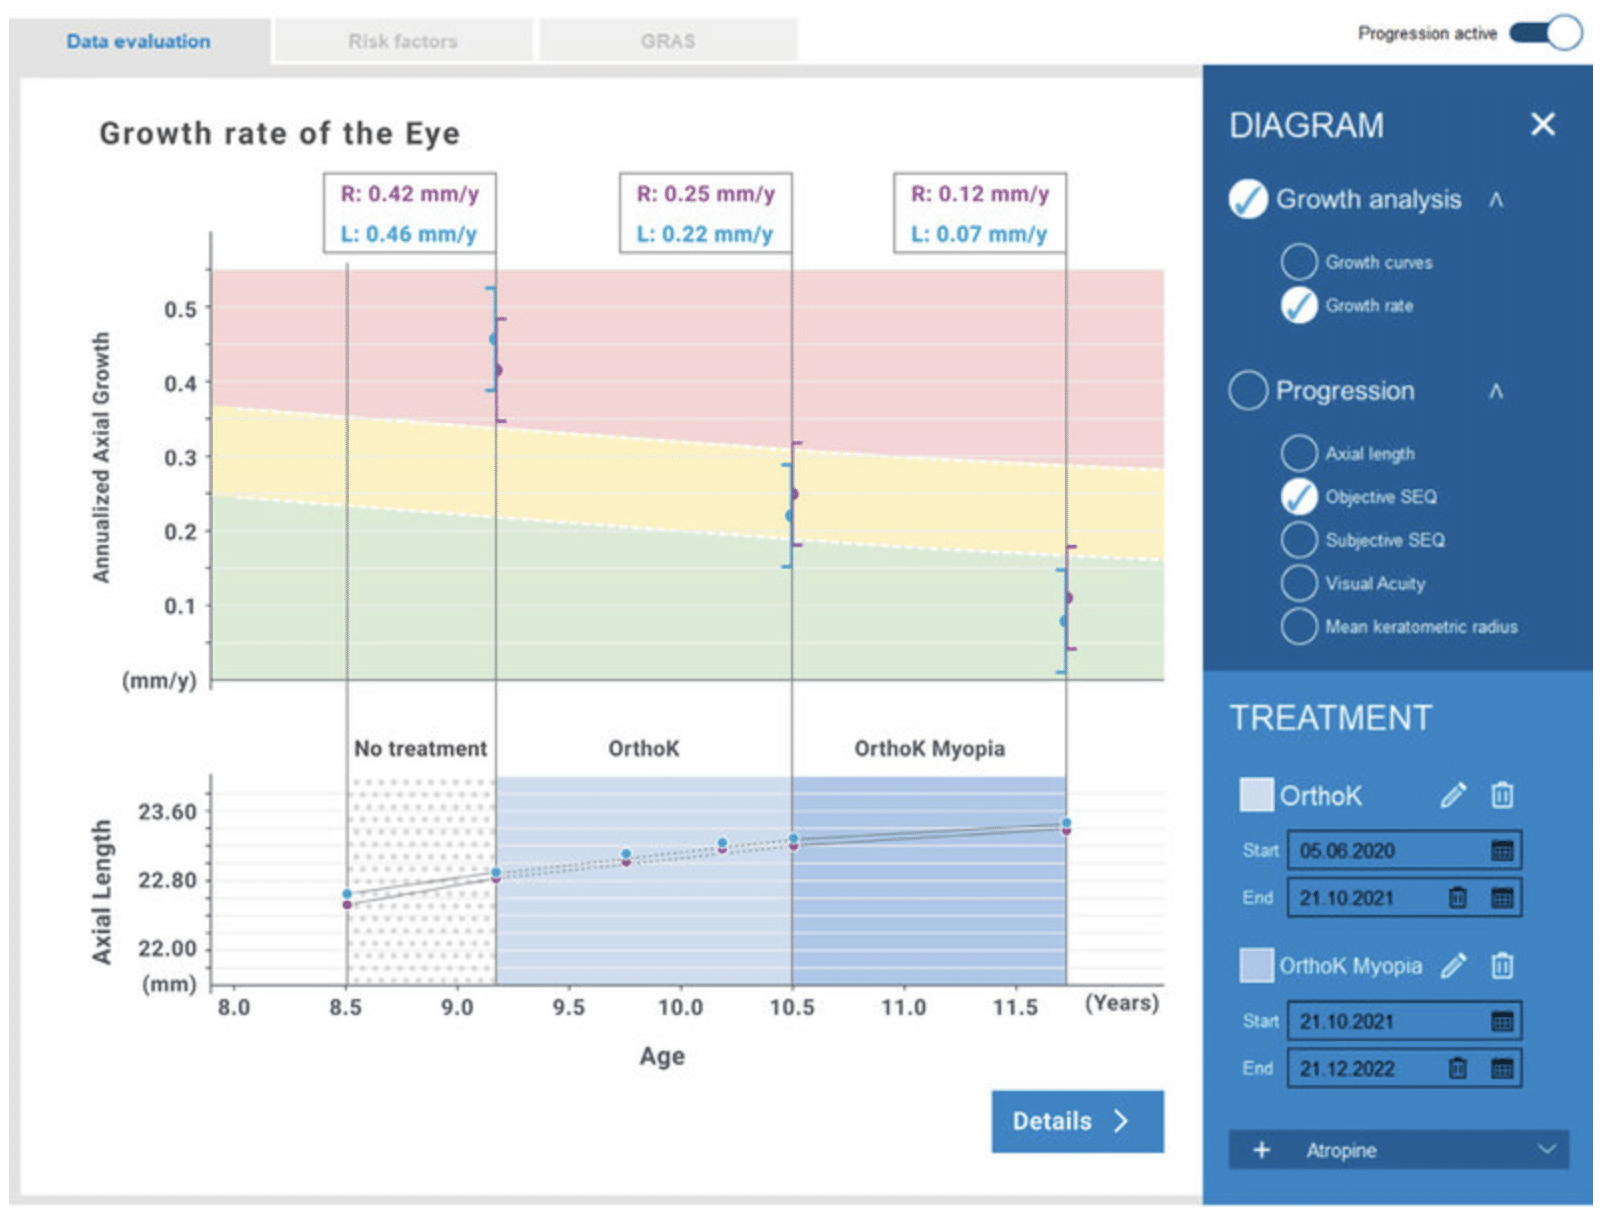Image resolution: width=1602 pixels, height=1210 pixels.
Task: Click OrthoK Myopia End date field 21.12.2022
Action: [x=1404, y=1069]
